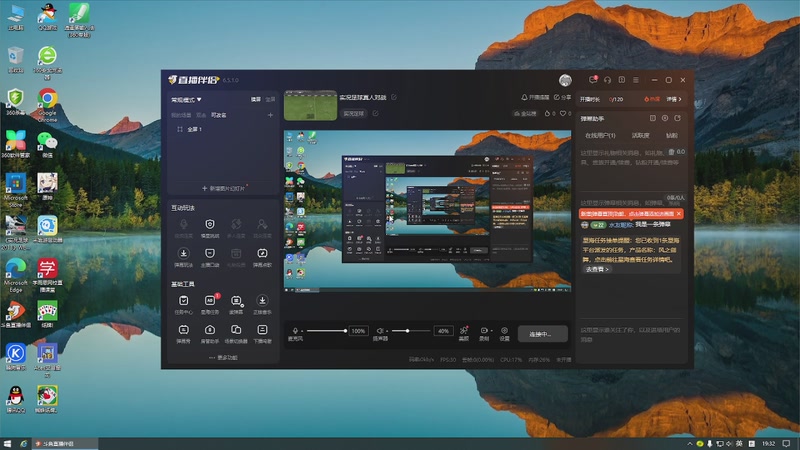800x450 pixels.
Task: Select the 全屏 1 source row
Action: click(x=222, y=130)
